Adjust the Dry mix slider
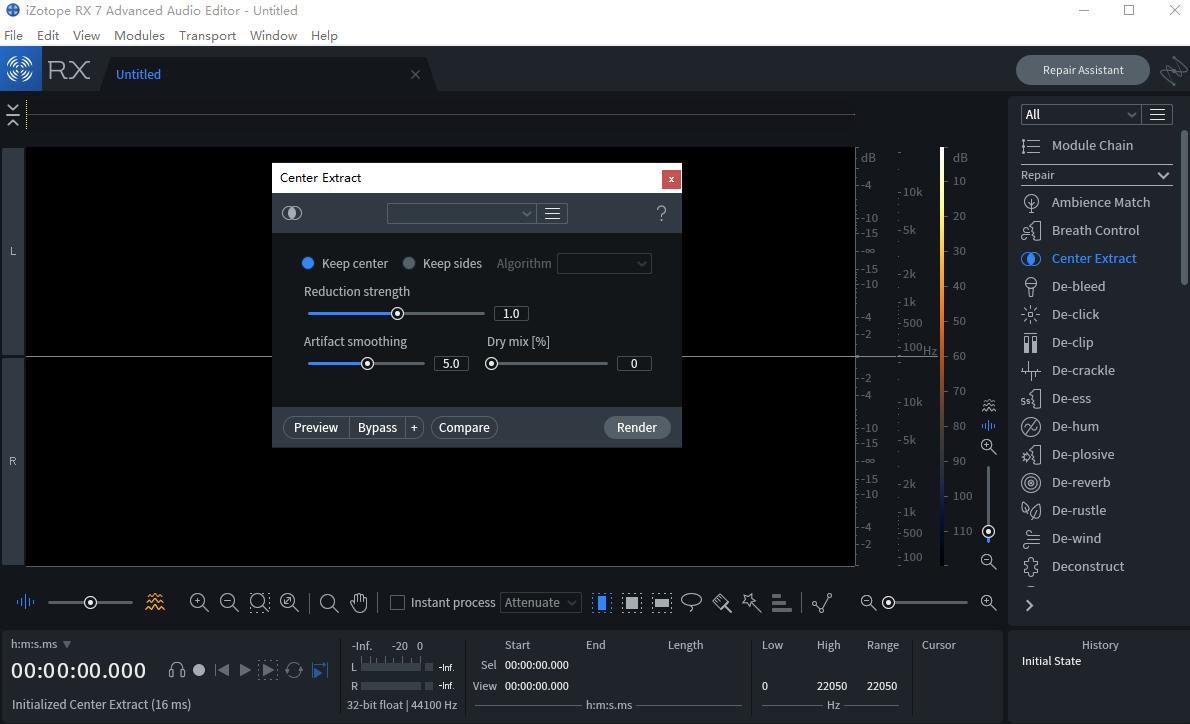 [x=492, y=364]
